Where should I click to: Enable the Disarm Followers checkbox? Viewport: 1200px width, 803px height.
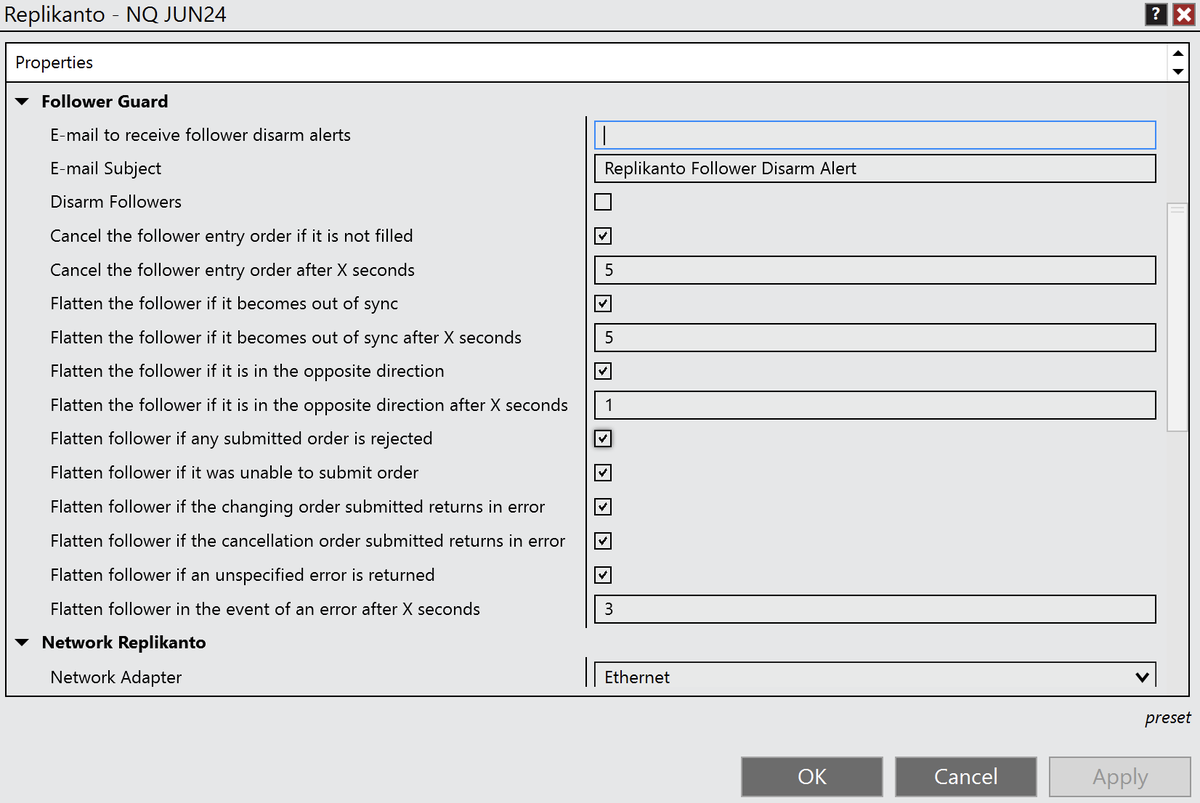(603, 202)
